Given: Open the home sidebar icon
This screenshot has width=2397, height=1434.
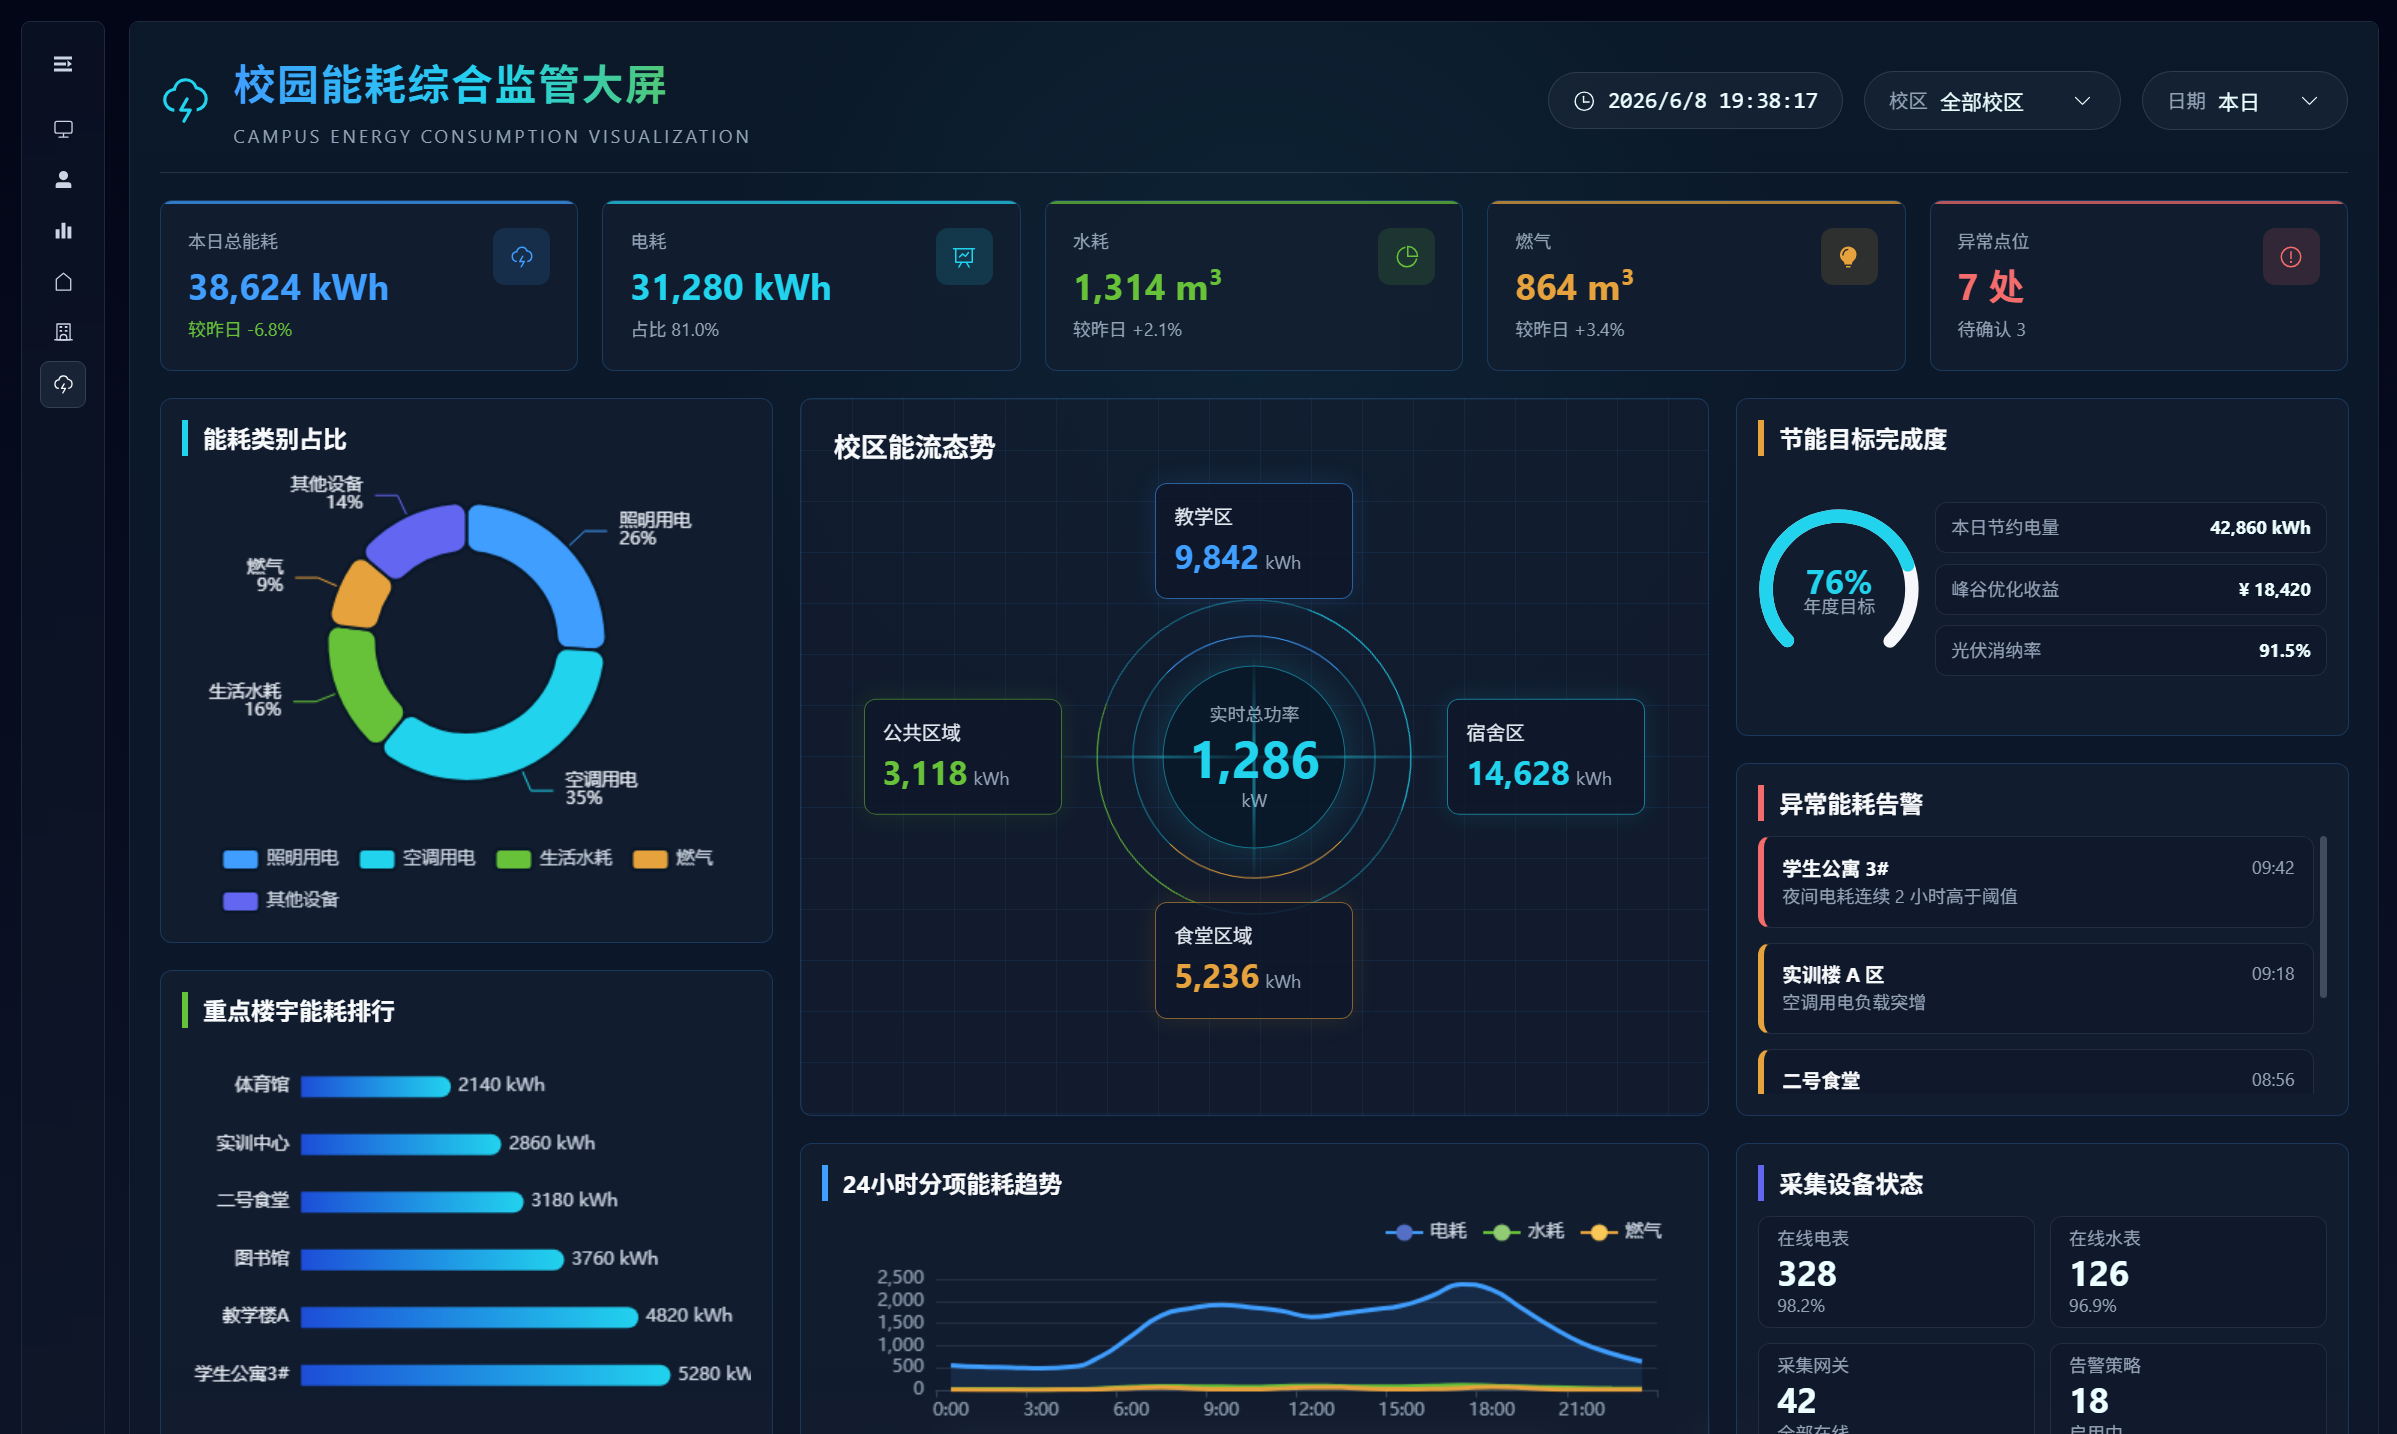Looking at the screenshot, I should (x=63, y=282).
